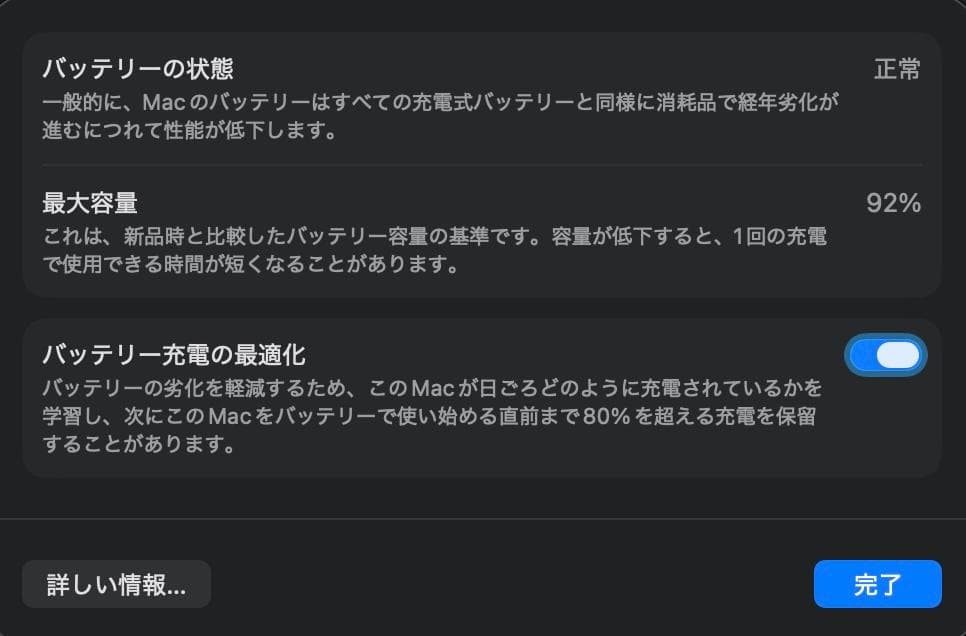Click the knob of the charging toggle
This screenshot has width=966, height=636.
896,355
